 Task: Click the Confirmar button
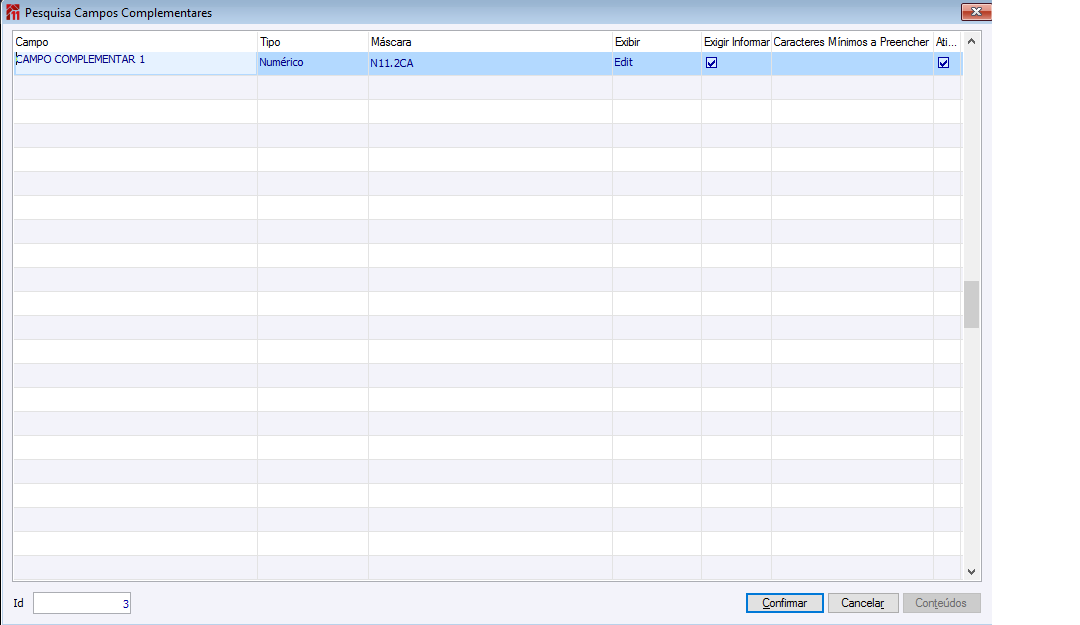click(785, 603)
